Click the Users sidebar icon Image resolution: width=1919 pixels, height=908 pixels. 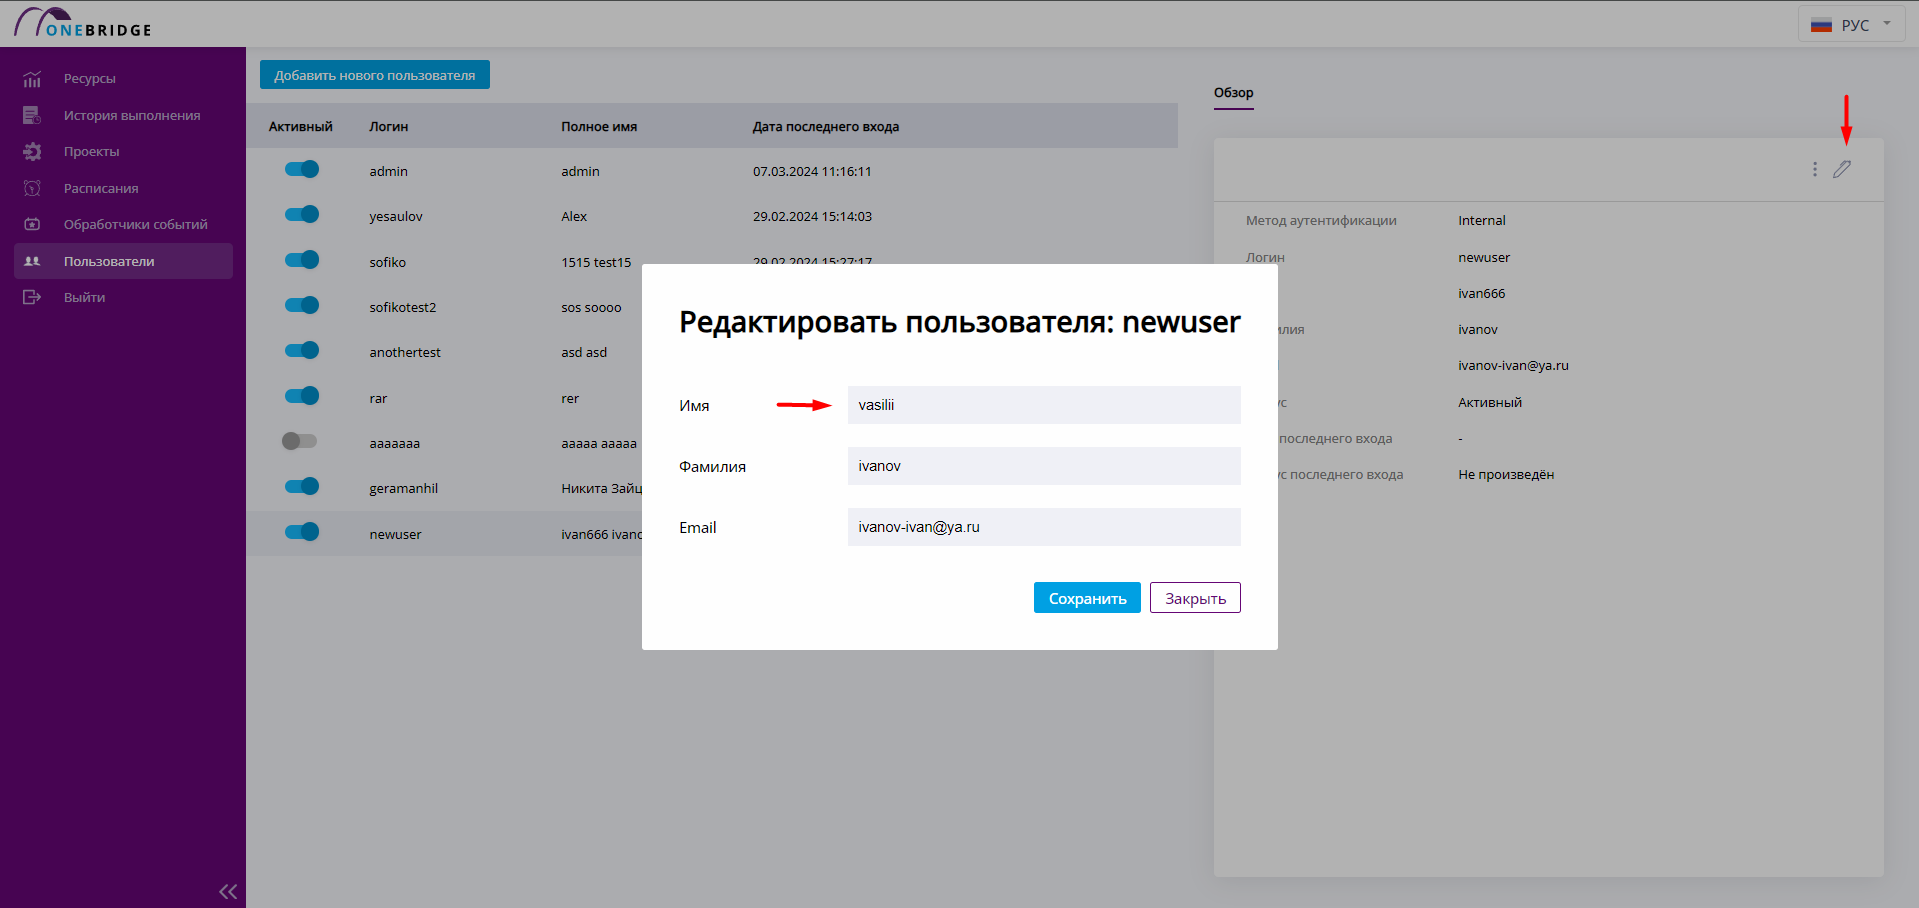point(32,261)
